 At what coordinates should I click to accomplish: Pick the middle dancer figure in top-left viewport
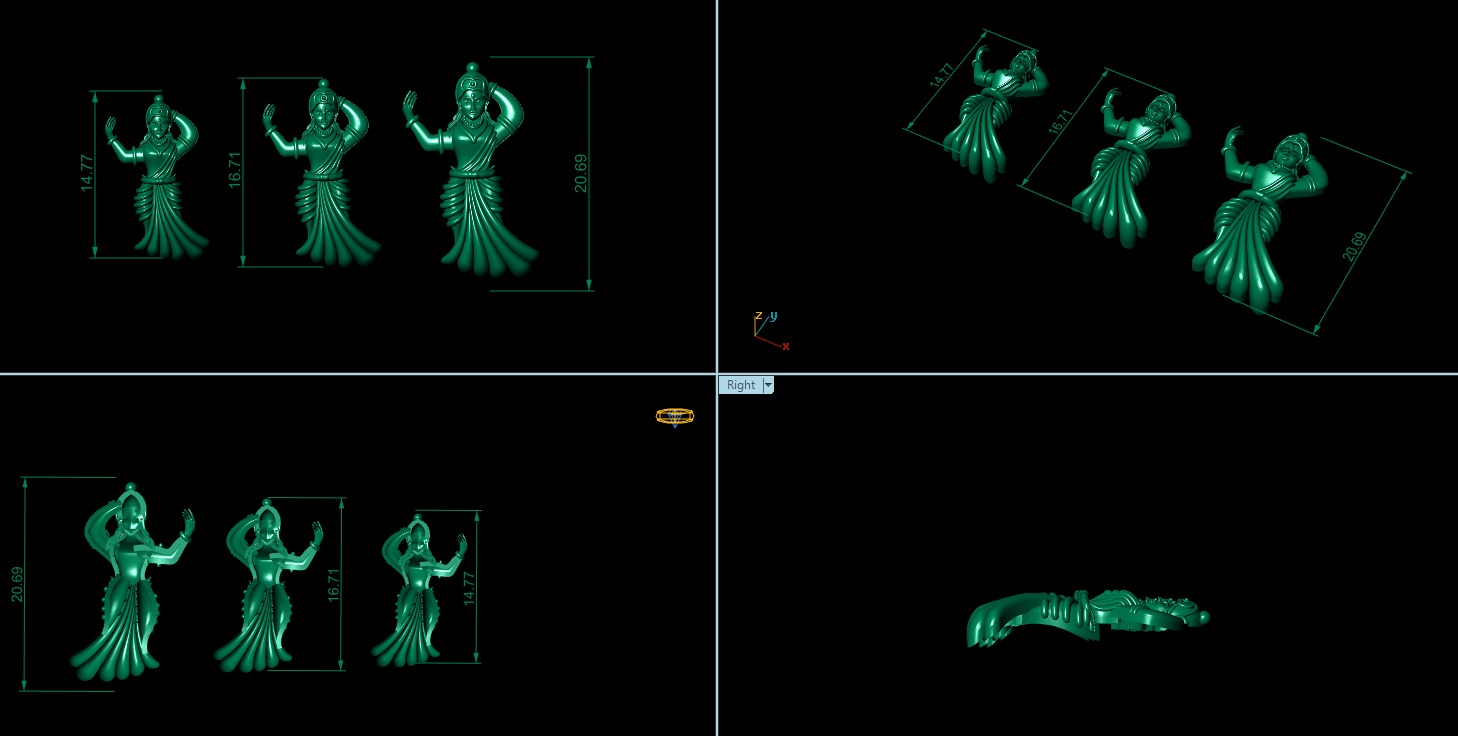pyautogui.click(x=320, y=173)
